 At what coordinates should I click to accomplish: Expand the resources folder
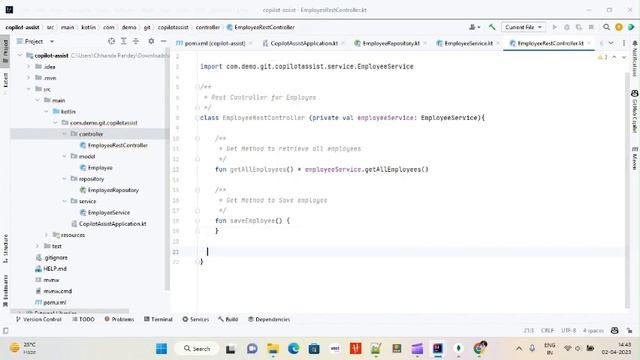click(46, 235)
